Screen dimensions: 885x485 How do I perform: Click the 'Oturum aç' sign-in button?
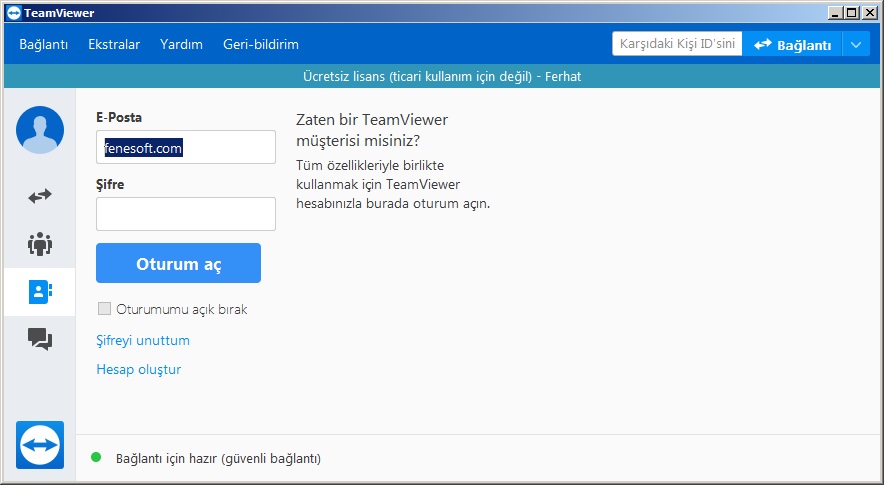[x=178, y=263]
